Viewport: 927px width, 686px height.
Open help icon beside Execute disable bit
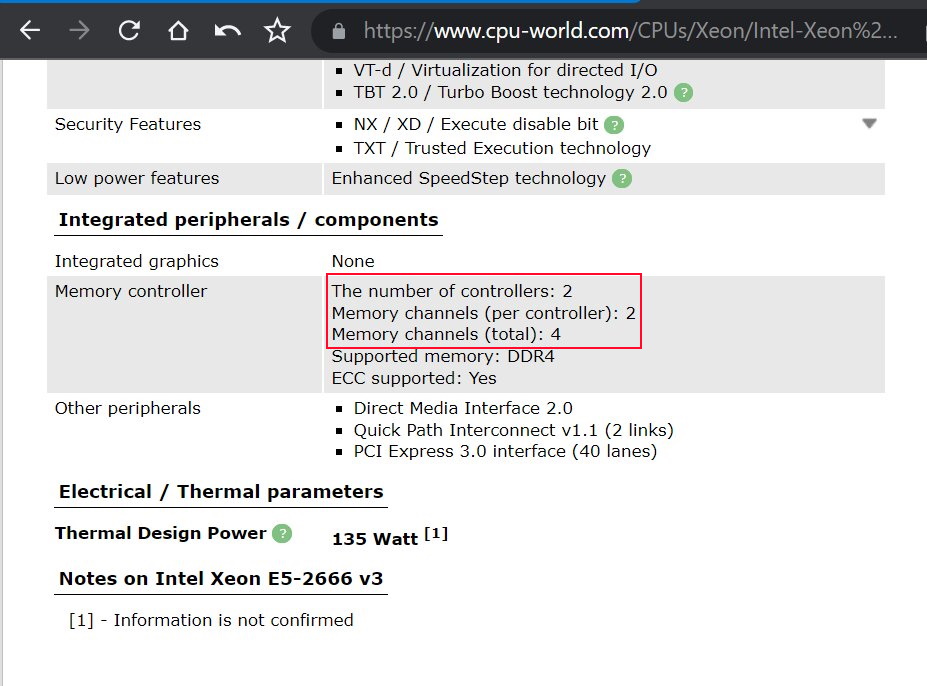tap(614, 125)
